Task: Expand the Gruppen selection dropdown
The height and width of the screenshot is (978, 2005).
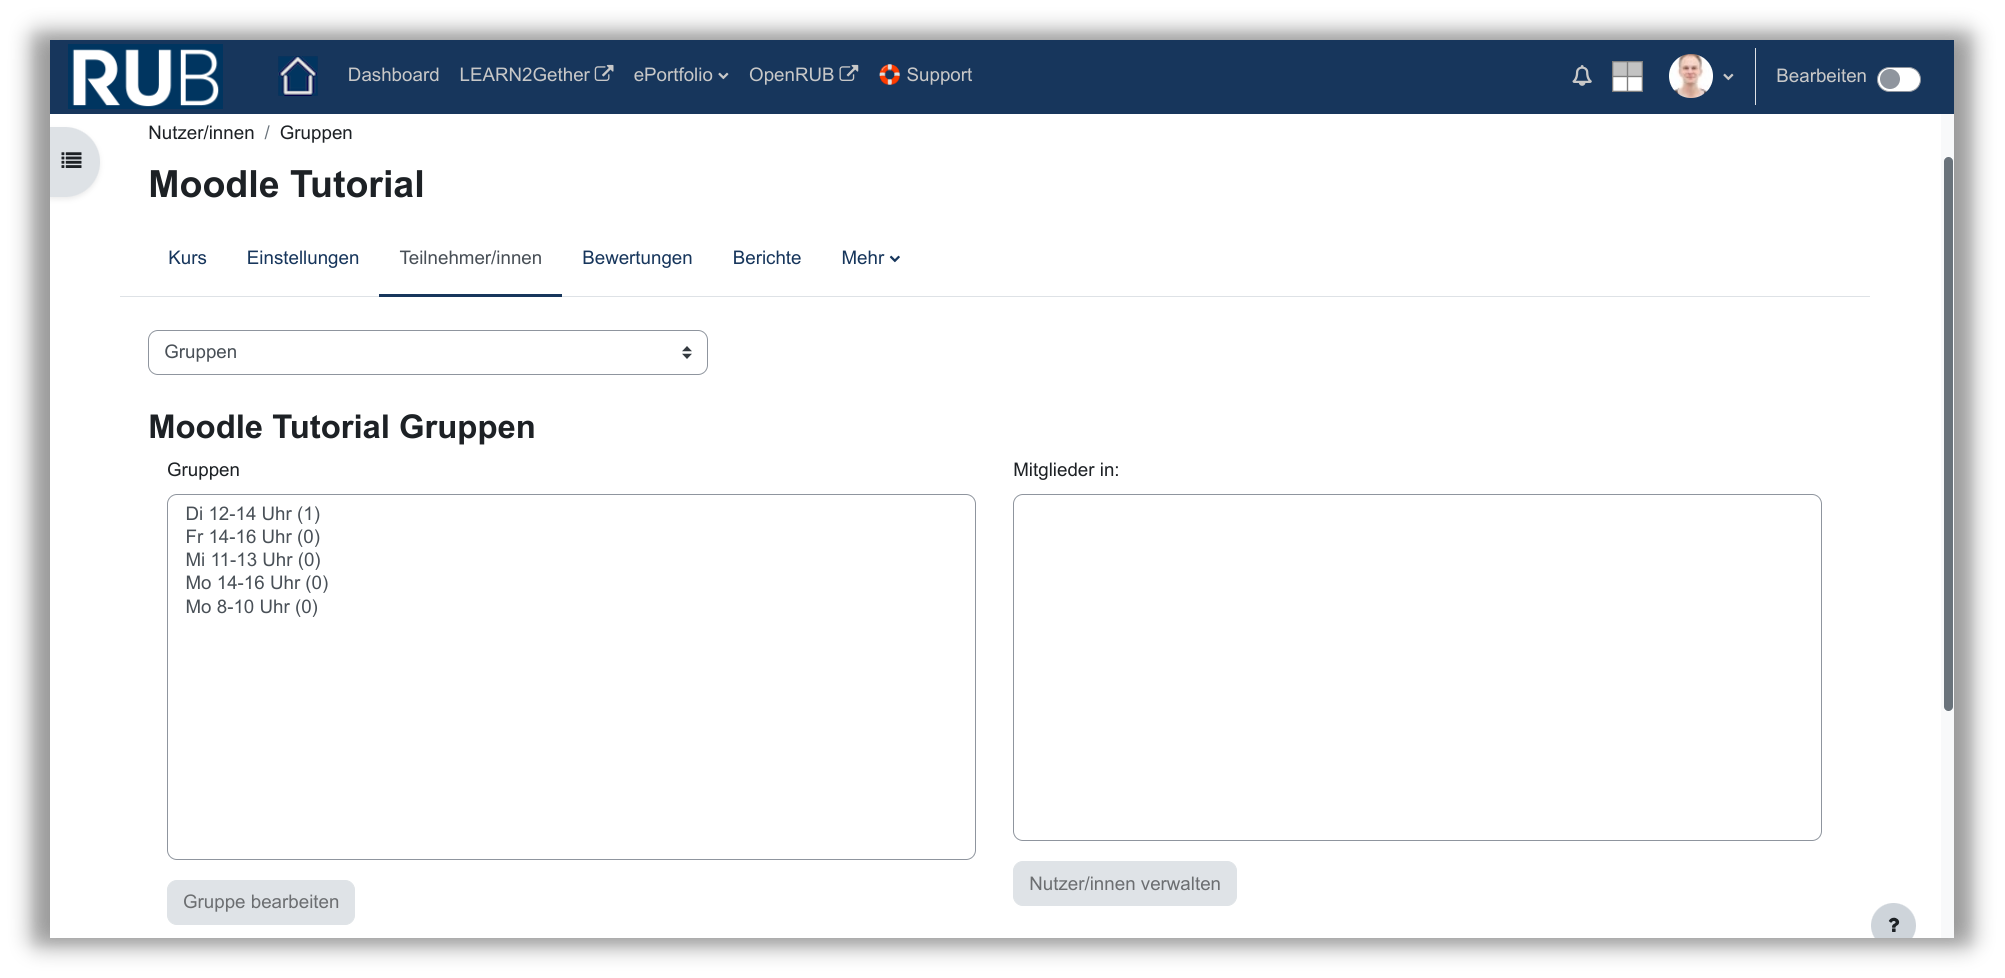Action: 427,352
